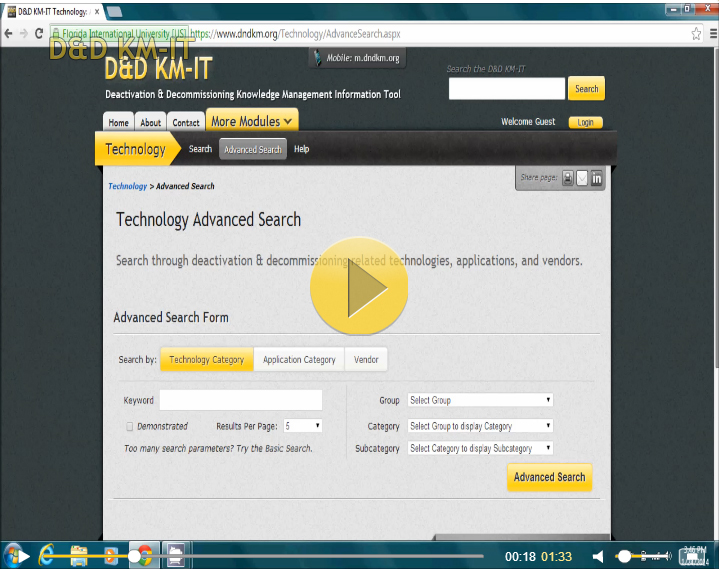Click the yellow Search button

coord(586,89)
